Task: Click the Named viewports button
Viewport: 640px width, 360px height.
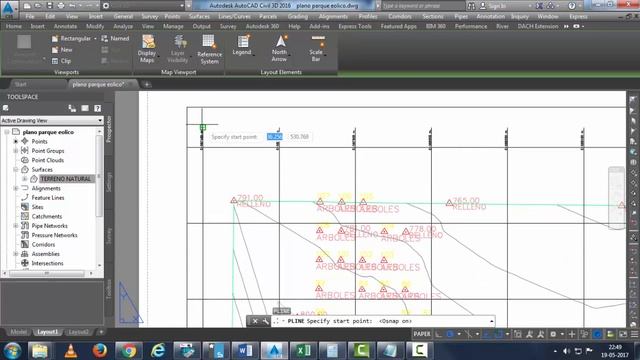Action: tap(115, 38)
